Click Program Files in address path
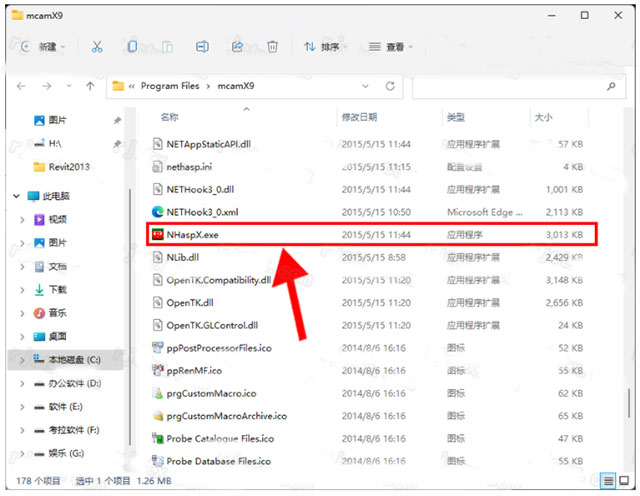 point(170,86)
